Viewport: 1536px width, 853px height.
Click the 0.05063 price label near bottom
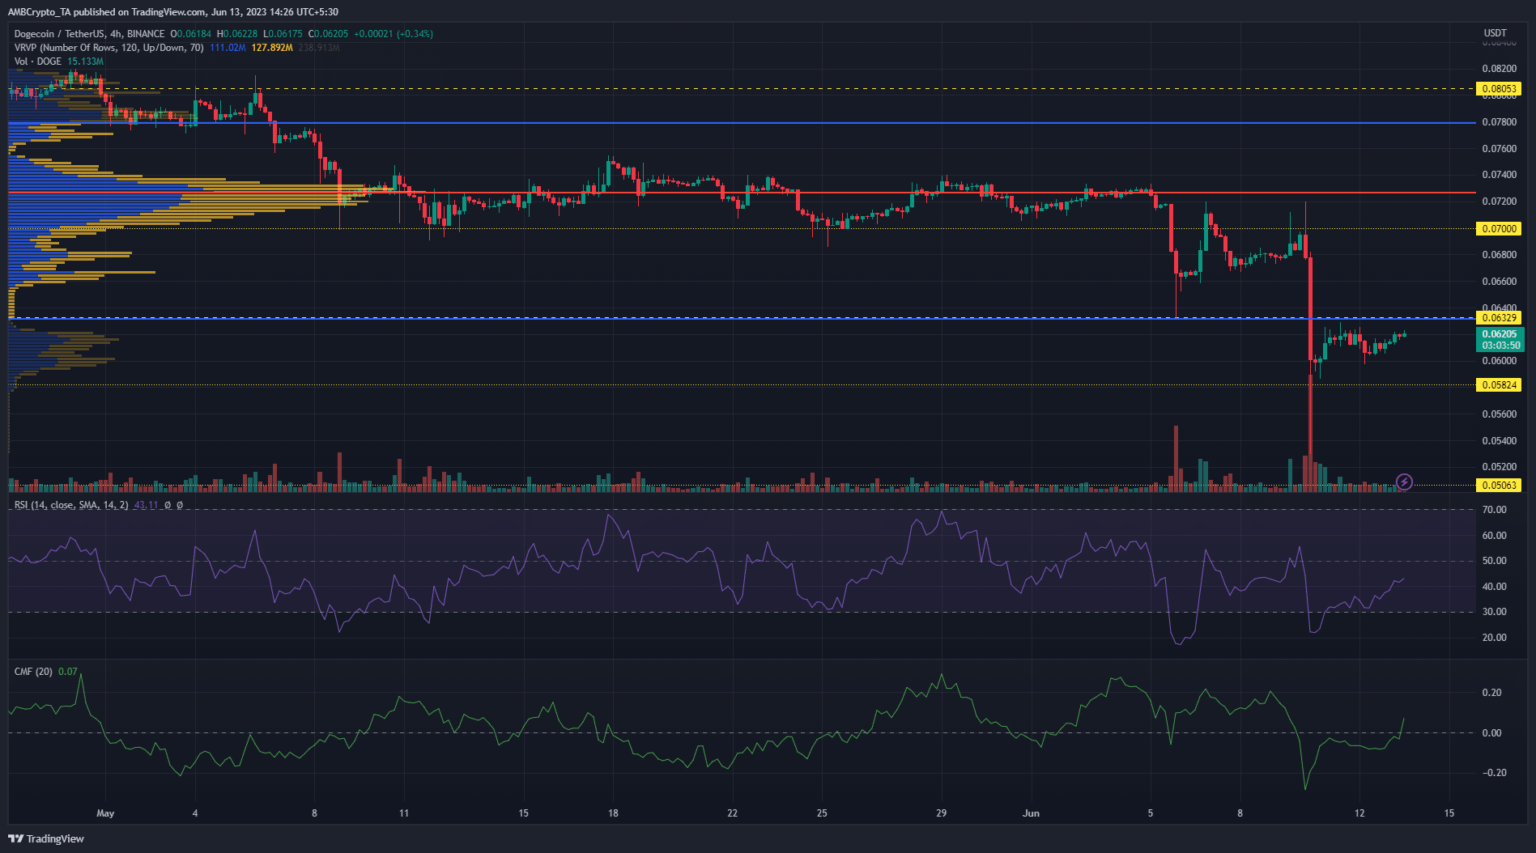(1499, 486)
